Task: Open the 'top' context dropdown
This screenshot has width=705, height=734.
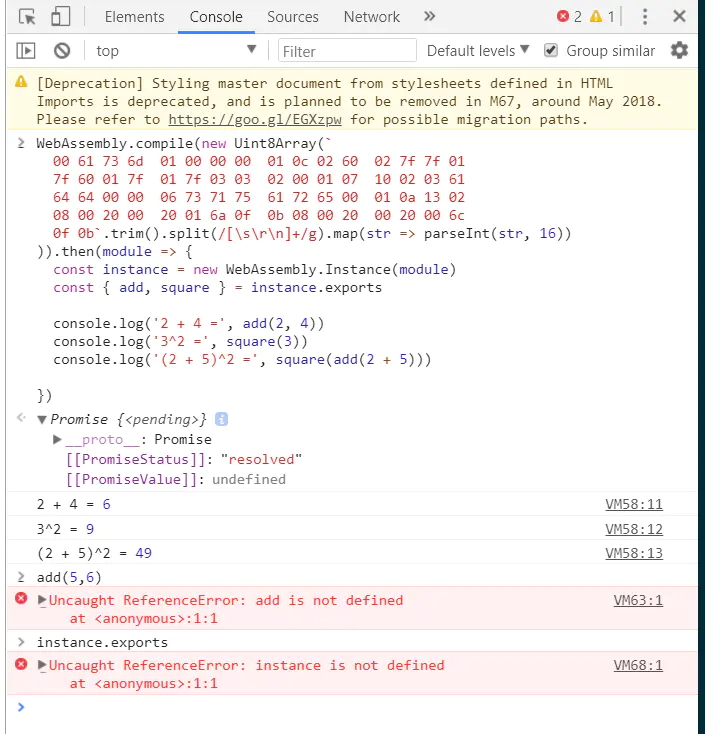Action: (x=175, y=51)
